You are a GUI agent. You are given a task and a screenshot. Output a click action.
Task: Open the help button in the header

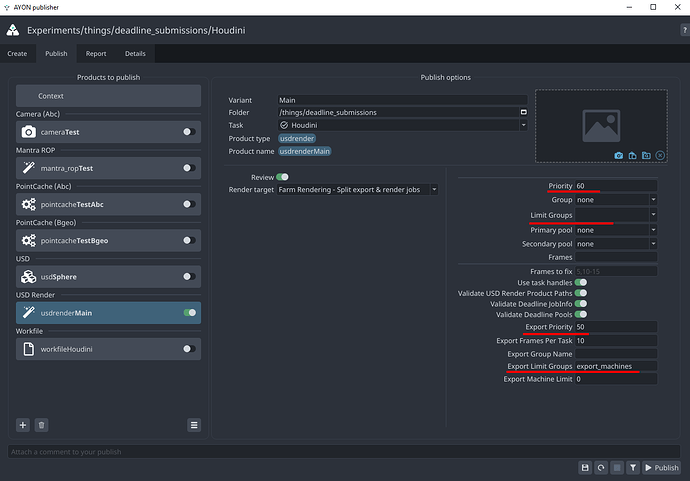point(684,30)
